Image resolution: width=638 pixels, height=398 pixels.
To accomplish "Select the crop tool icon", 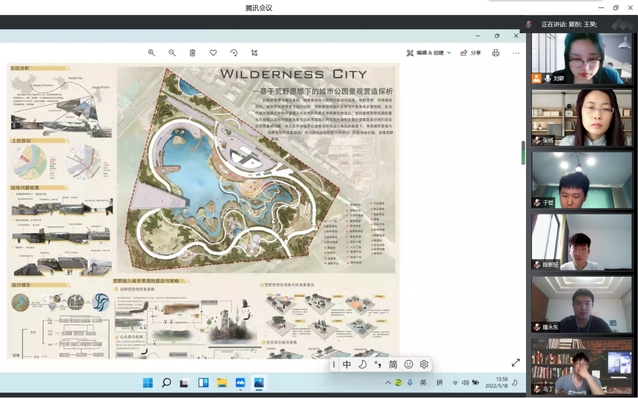I will click(x=254, y=52).
